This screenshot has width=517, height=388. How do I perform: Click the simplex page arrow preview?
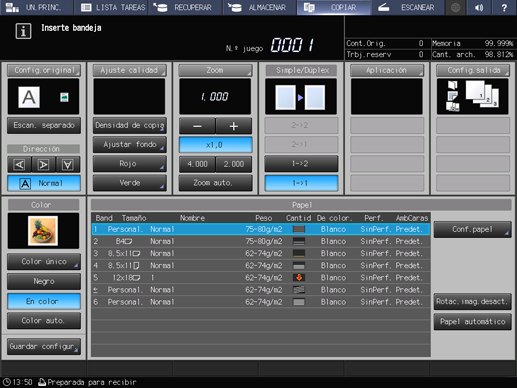coord(300,97)
